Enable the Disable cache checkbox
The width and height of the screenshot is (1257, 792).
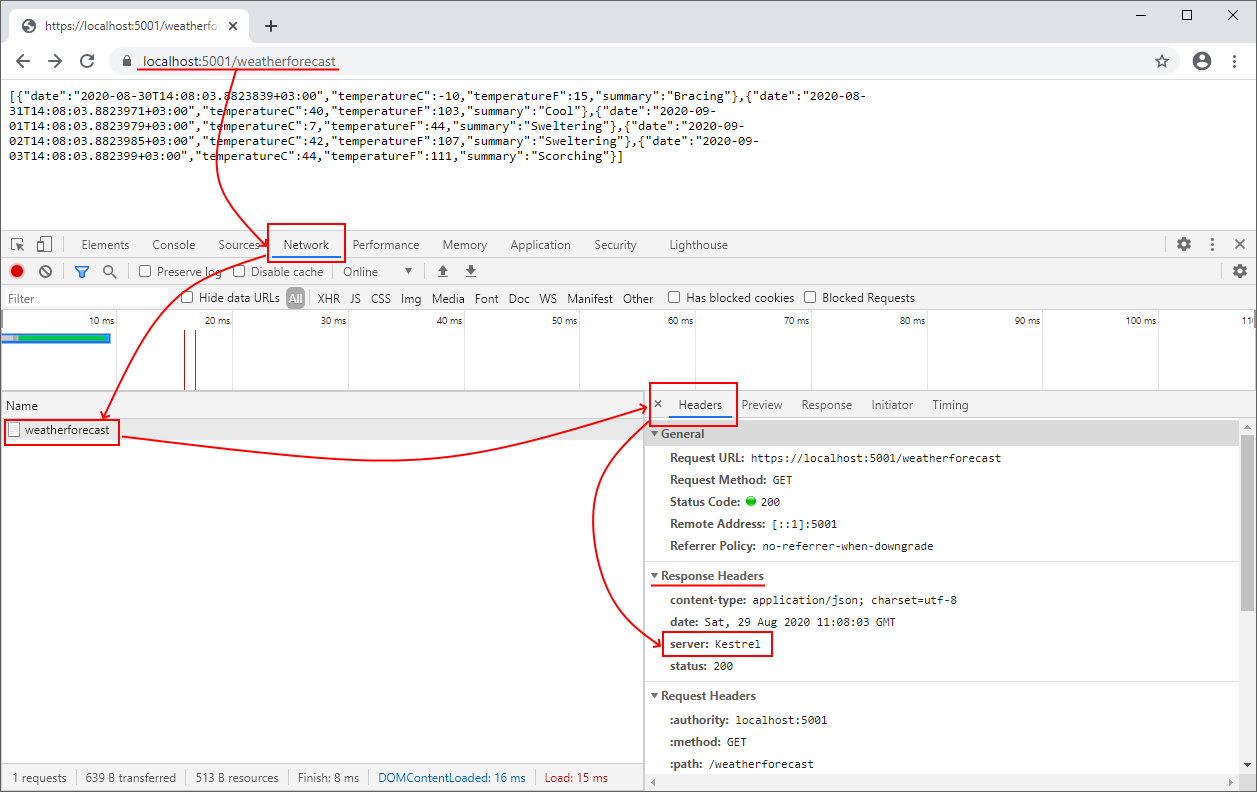click(239, 271)
